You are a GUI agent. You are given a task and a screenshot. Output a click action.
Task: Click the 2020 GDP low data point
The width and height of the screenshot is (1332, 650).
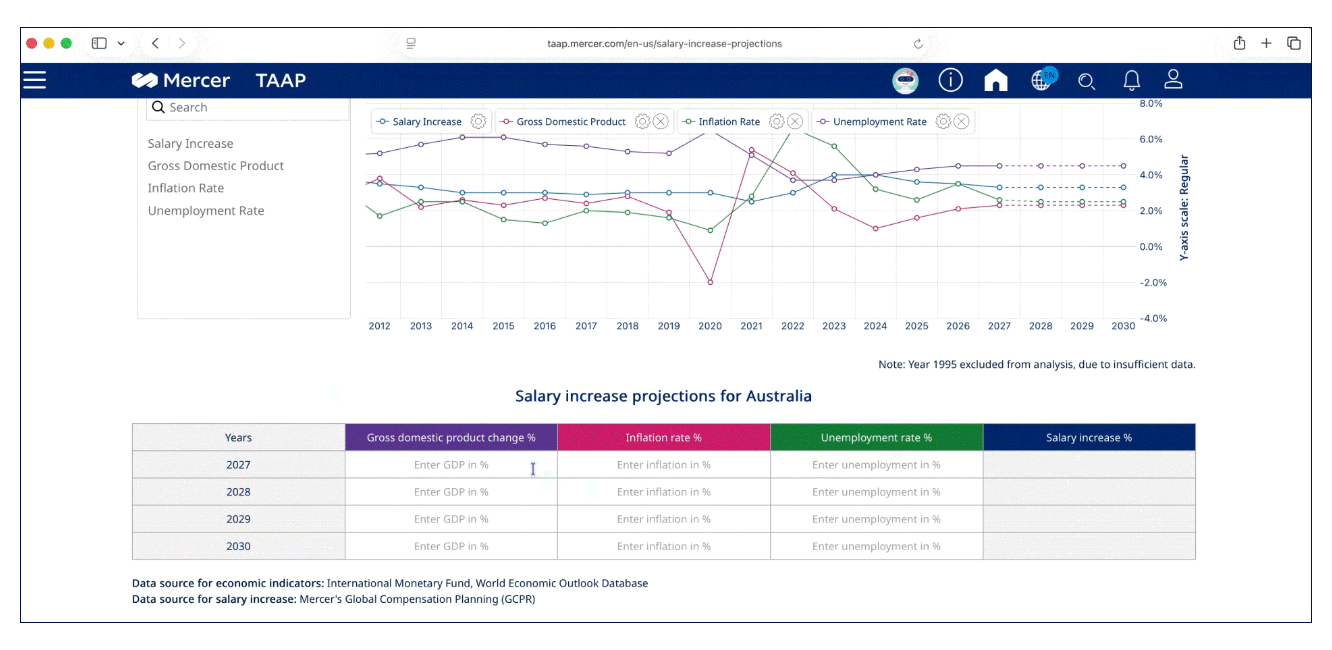click(710, 282)
